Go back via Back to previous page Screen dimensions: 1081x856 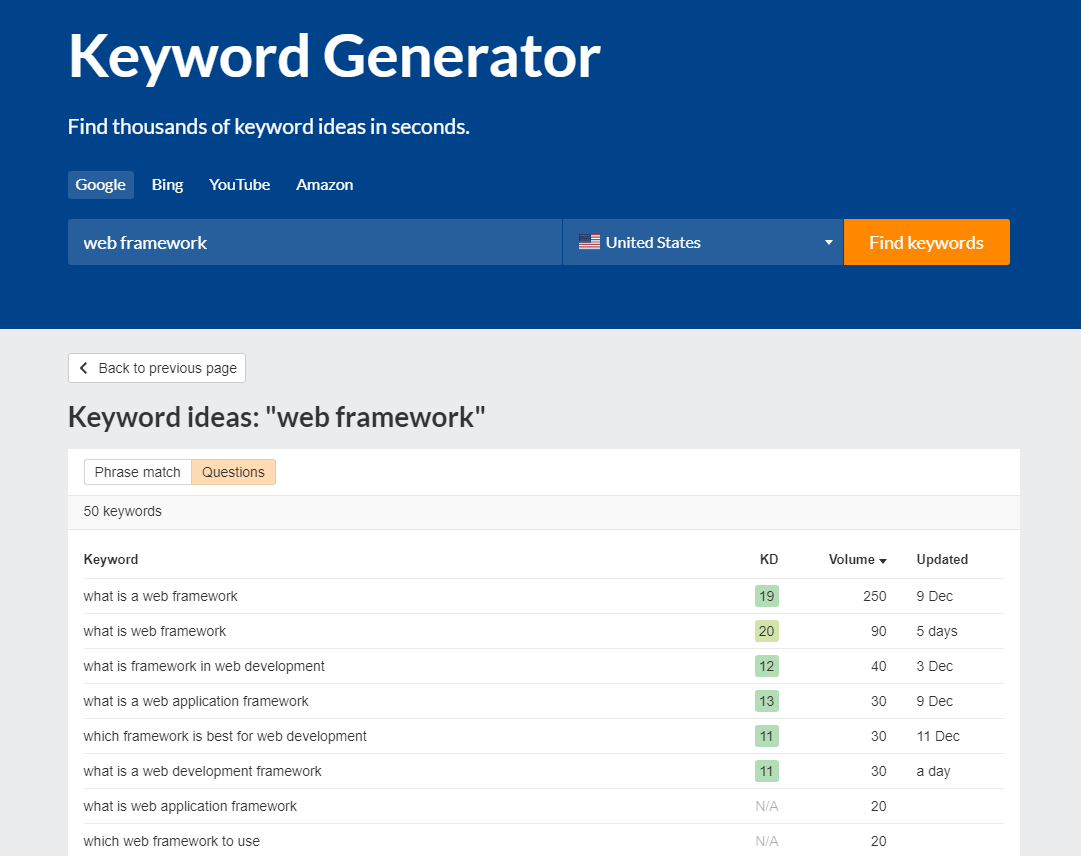click(157, 368)
